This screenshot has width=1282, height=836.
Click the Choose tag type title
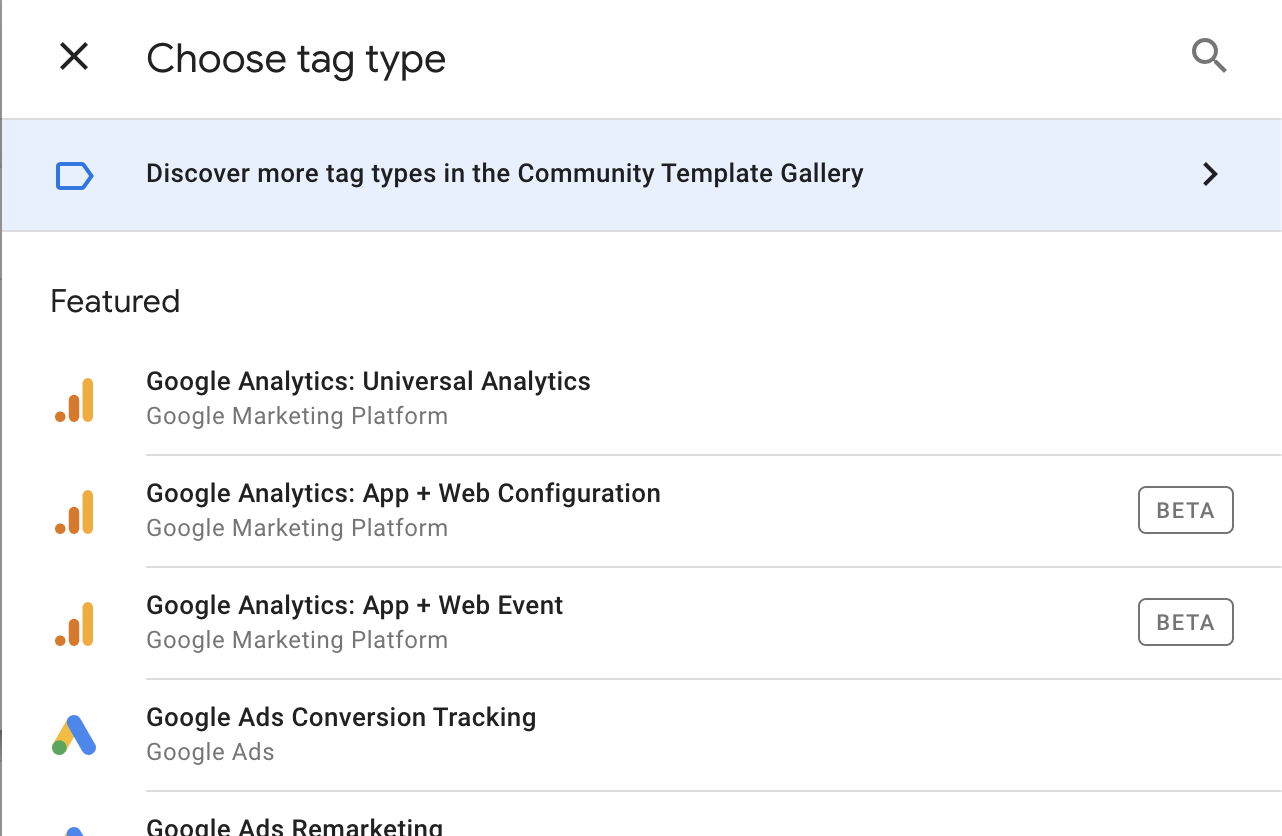pos(296,59)
